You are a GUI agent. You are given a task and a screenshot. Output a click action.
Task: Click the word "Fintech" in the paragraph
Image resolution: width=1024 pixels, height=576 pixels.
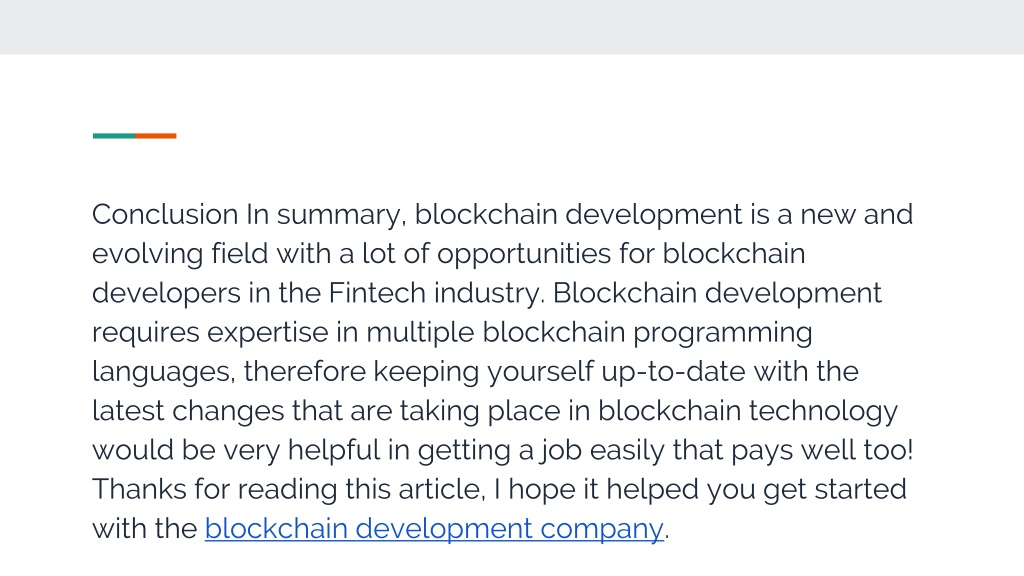377,293
